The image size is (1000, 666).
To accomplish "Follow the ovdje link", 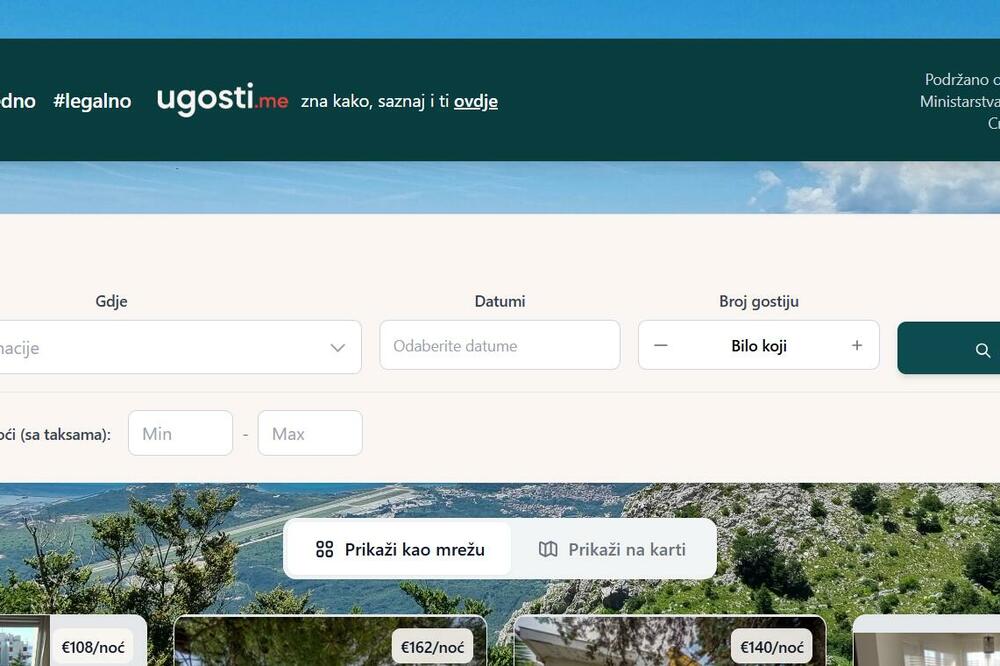I will [x=476, y=101].
